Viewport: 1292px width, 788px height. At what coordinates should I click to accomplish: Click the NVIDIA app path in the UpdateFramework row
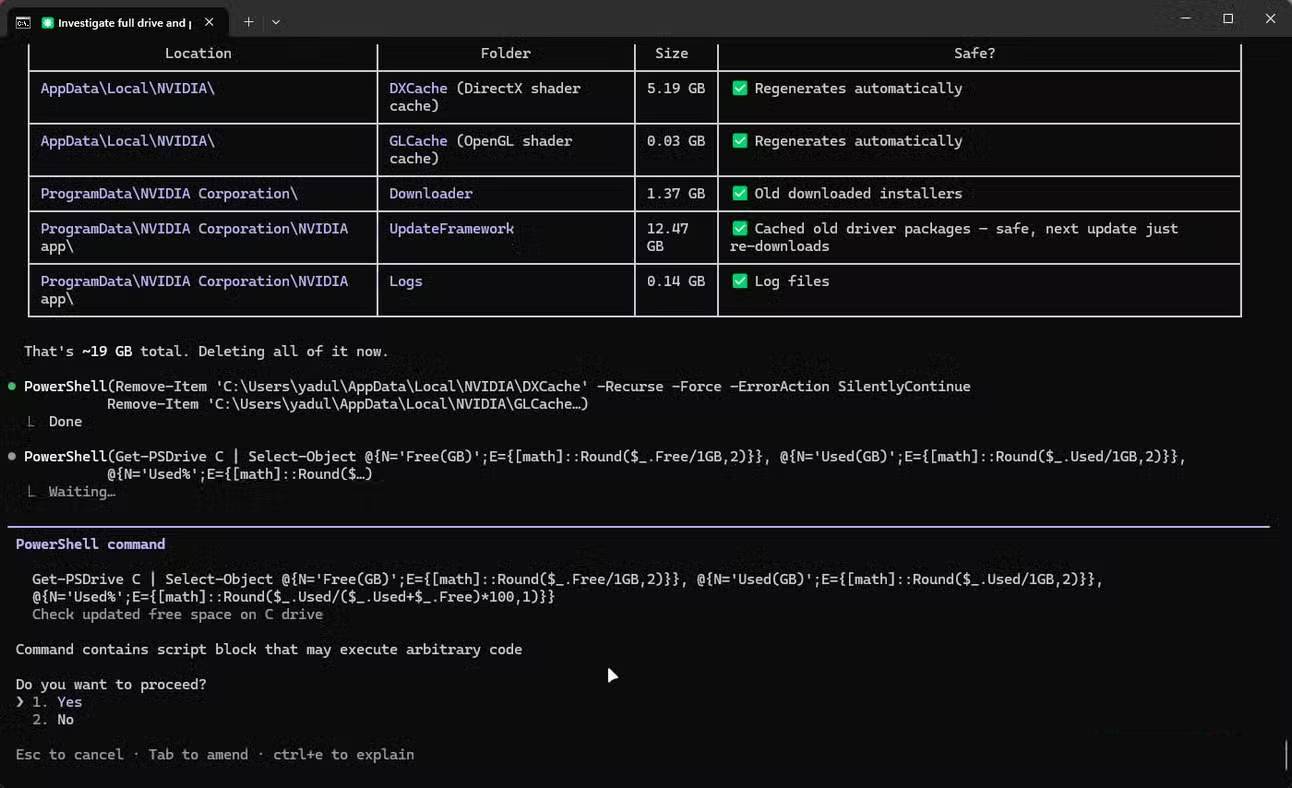tap(194, 237)
